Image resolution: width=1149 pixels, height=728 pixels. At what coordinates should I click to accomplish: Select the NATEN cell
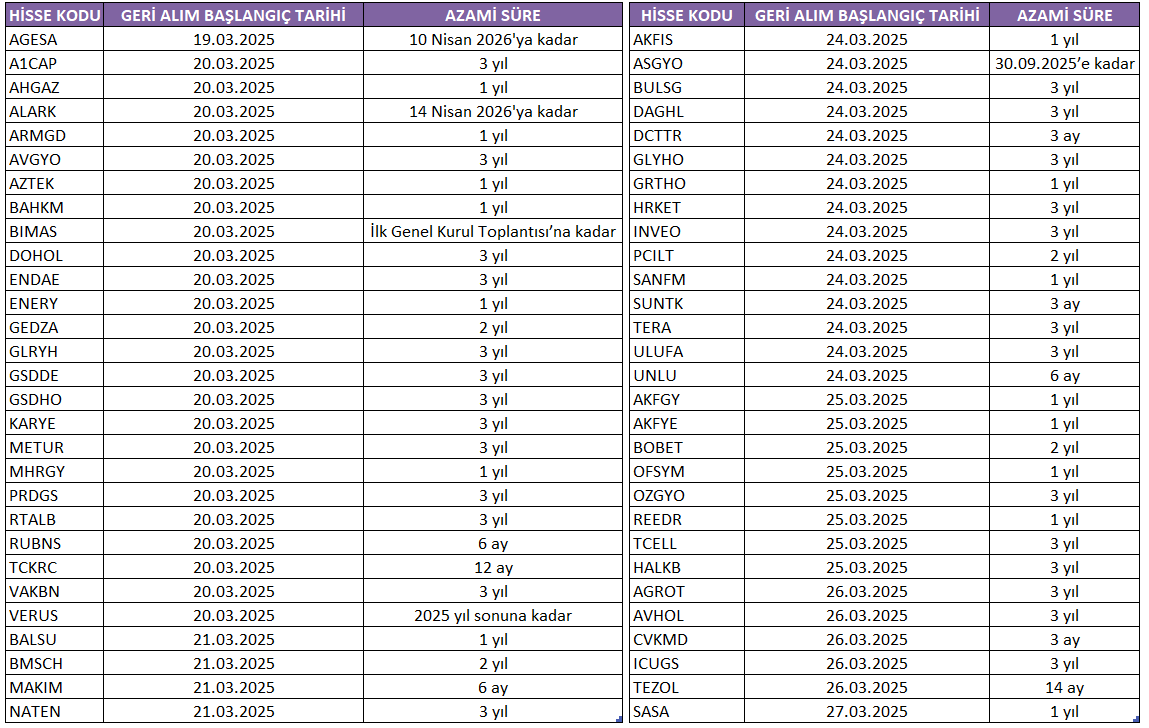click(54, 712)
